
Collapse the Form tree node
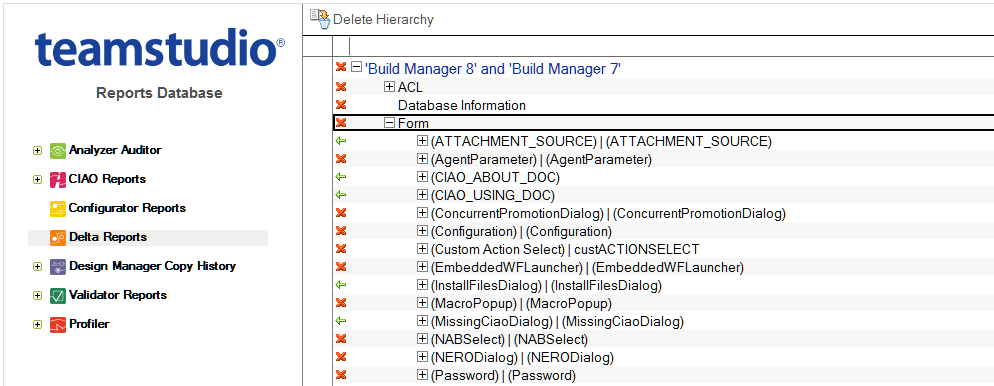[x=390, y=123]
